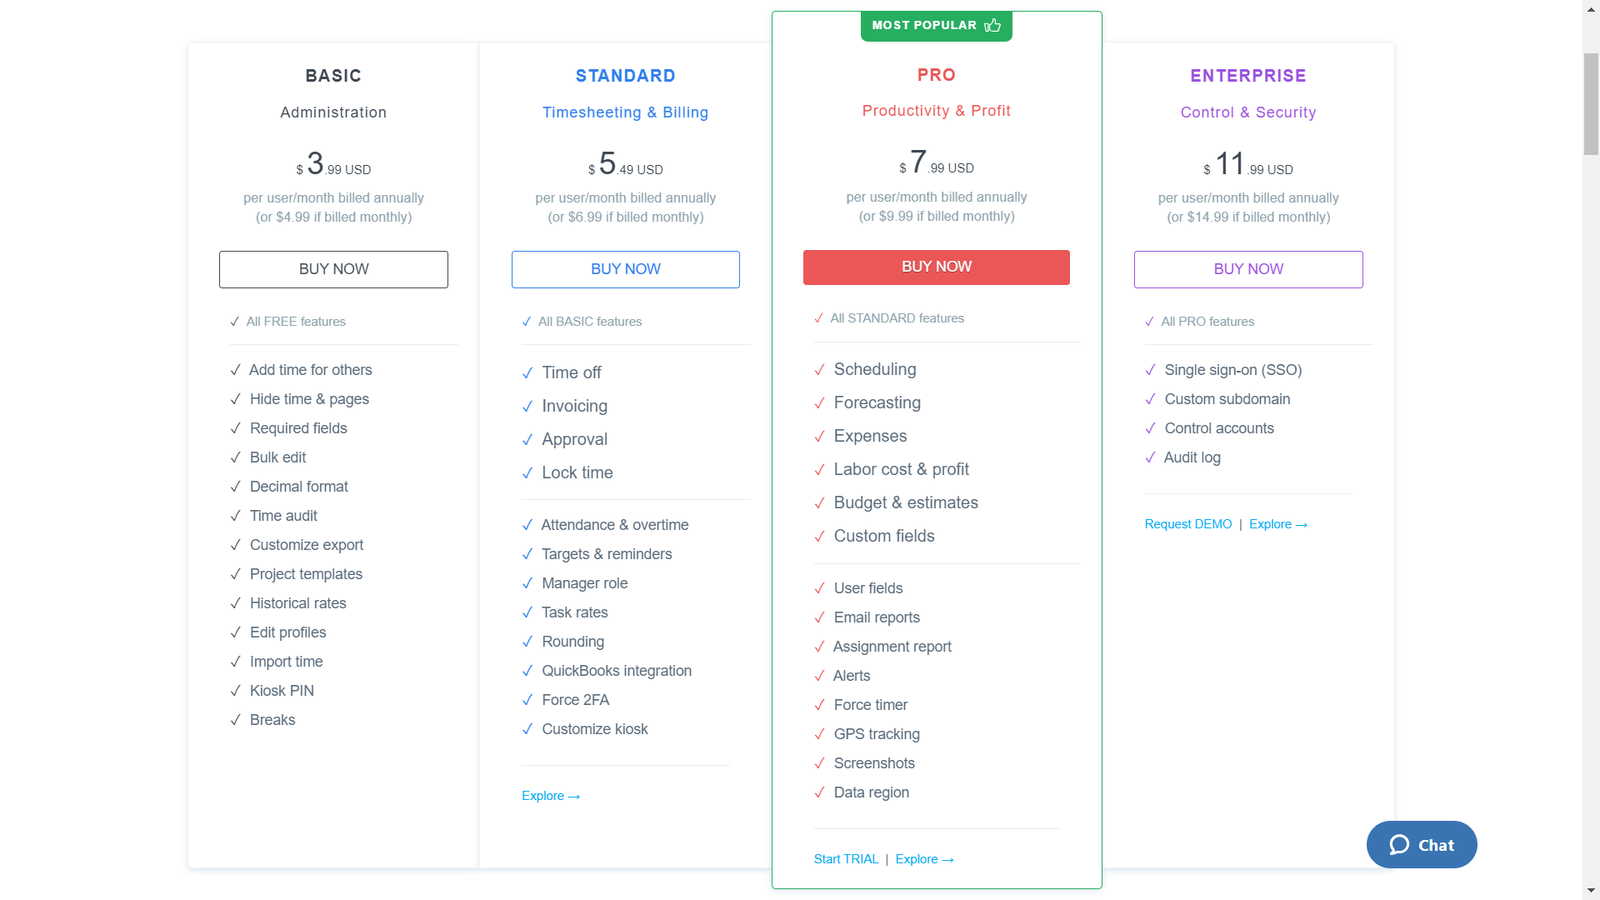Click the thumbs-up icon in Most Popular badge

click(992, 25)
